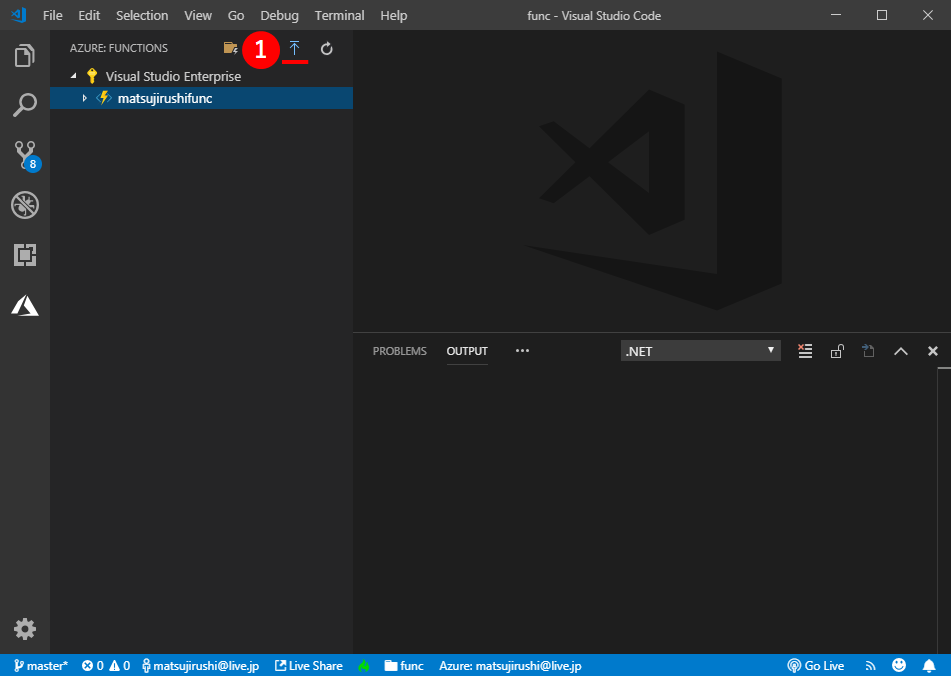Open errors and warnings status counter
Image resolution: width=951 pixels, height=676 pixels.
106,666
